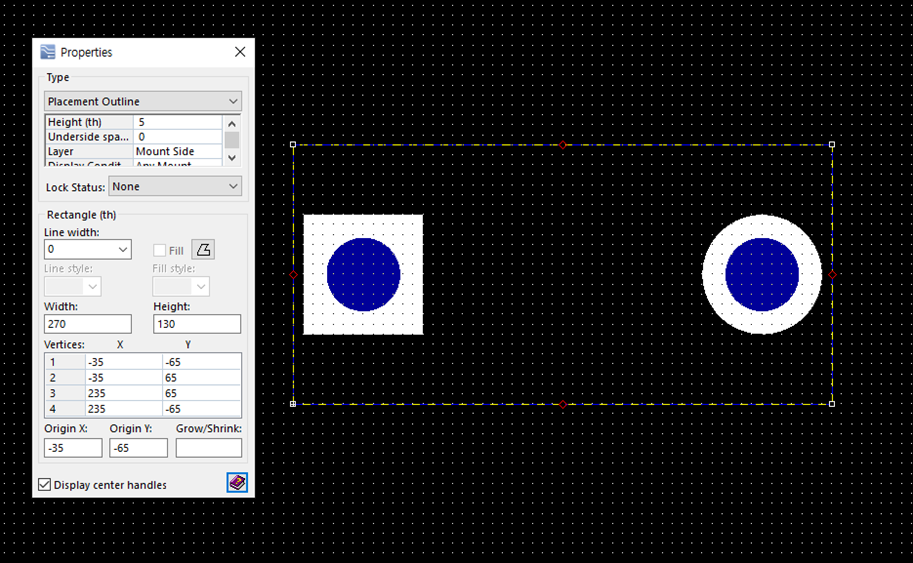Screen dimensions: 913x563
Task: Click the polygon shape icon beside Fill
Action: pyautogui.click(x=203, y=250)
